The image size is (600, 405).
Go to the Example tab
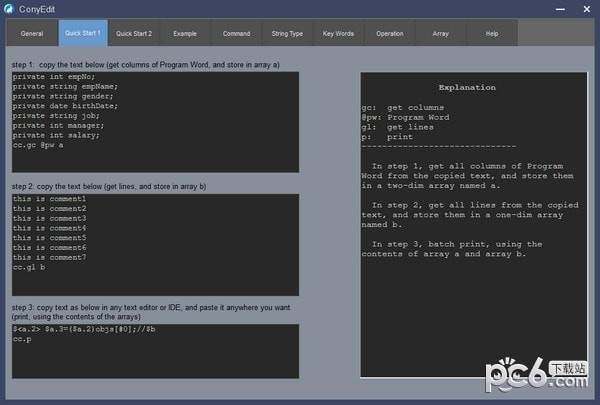click(x=185, y=33)
